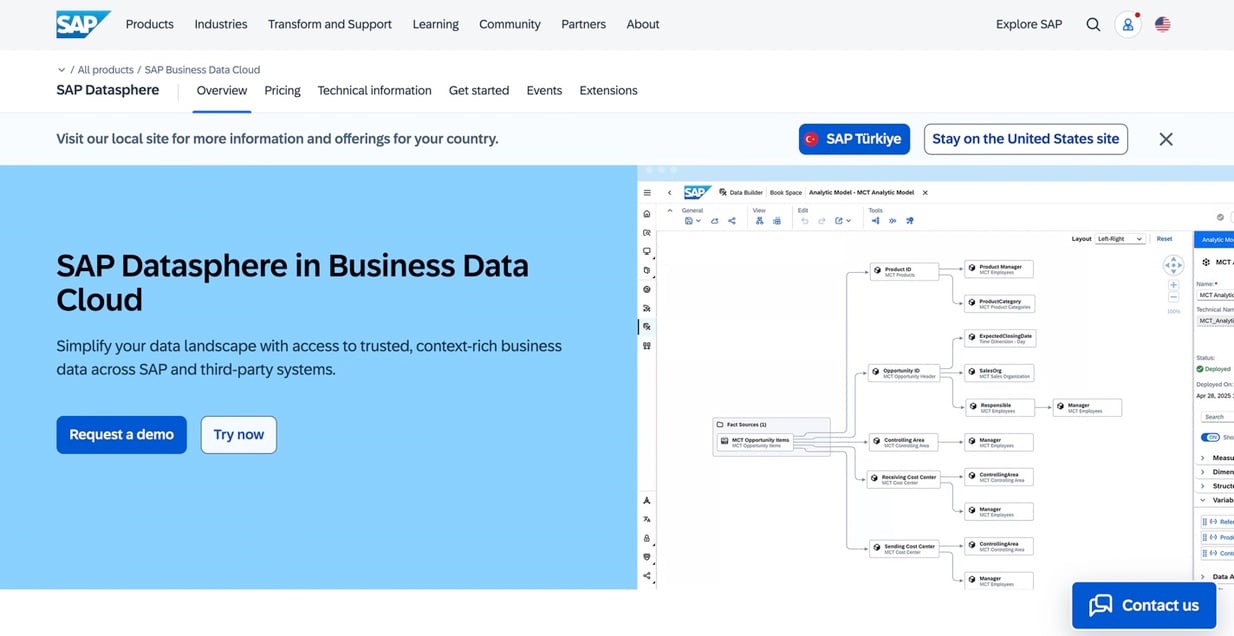This screenshot has height=636, width=1234.
Task: Open the Transform and Support menu
Action: pyautogui.click(x=330, y=24)
